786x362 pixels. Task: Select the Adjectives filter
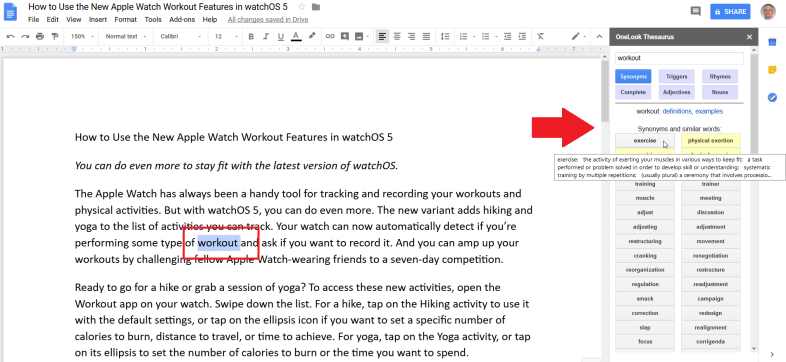pos(676,92)
